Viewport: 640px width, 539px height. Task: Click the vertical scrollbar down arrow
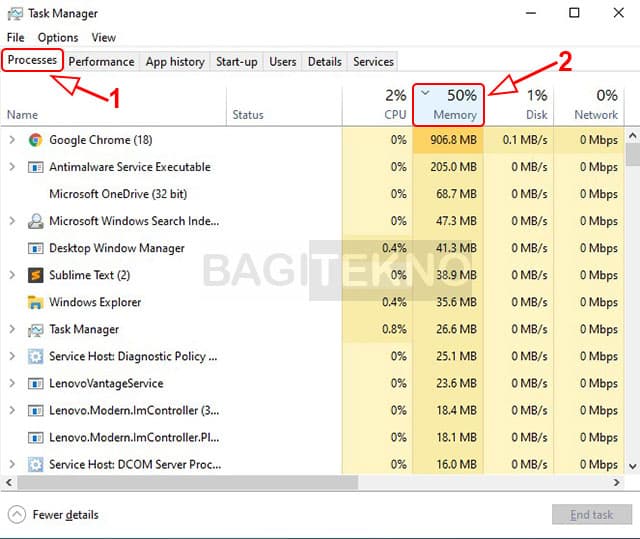tap(632, 466)
